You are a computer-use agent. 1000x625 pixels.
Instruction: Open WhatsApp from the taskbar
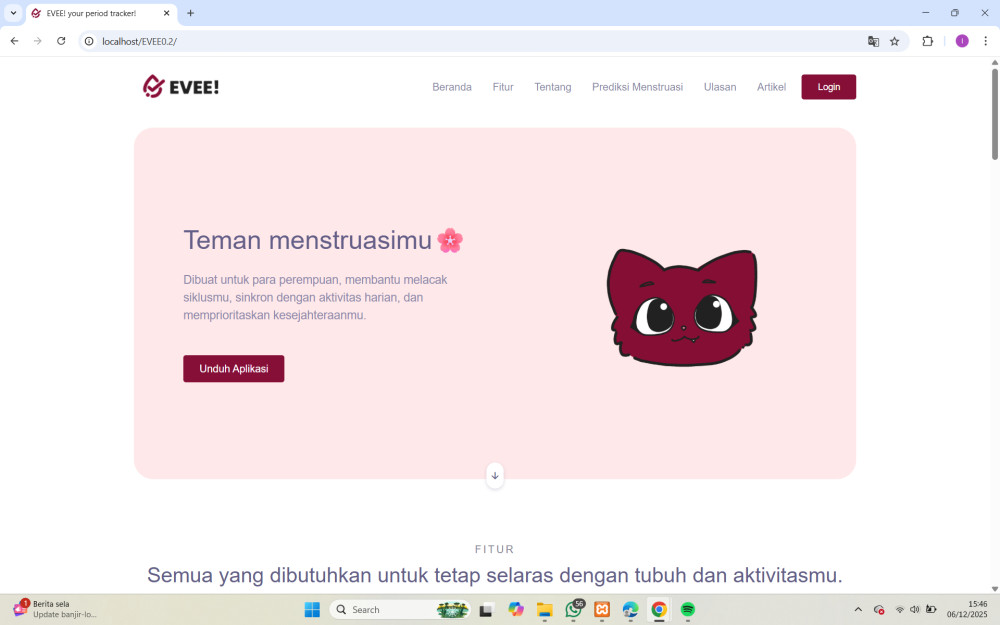click(x=573, y=609)
